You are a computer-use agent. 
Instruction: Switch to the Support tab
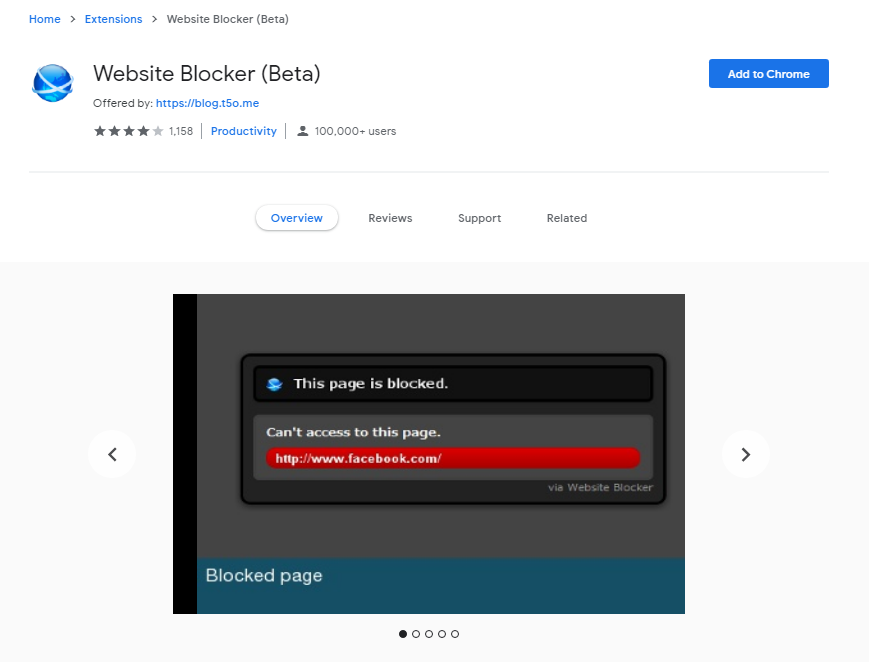[x=479, y=218]
